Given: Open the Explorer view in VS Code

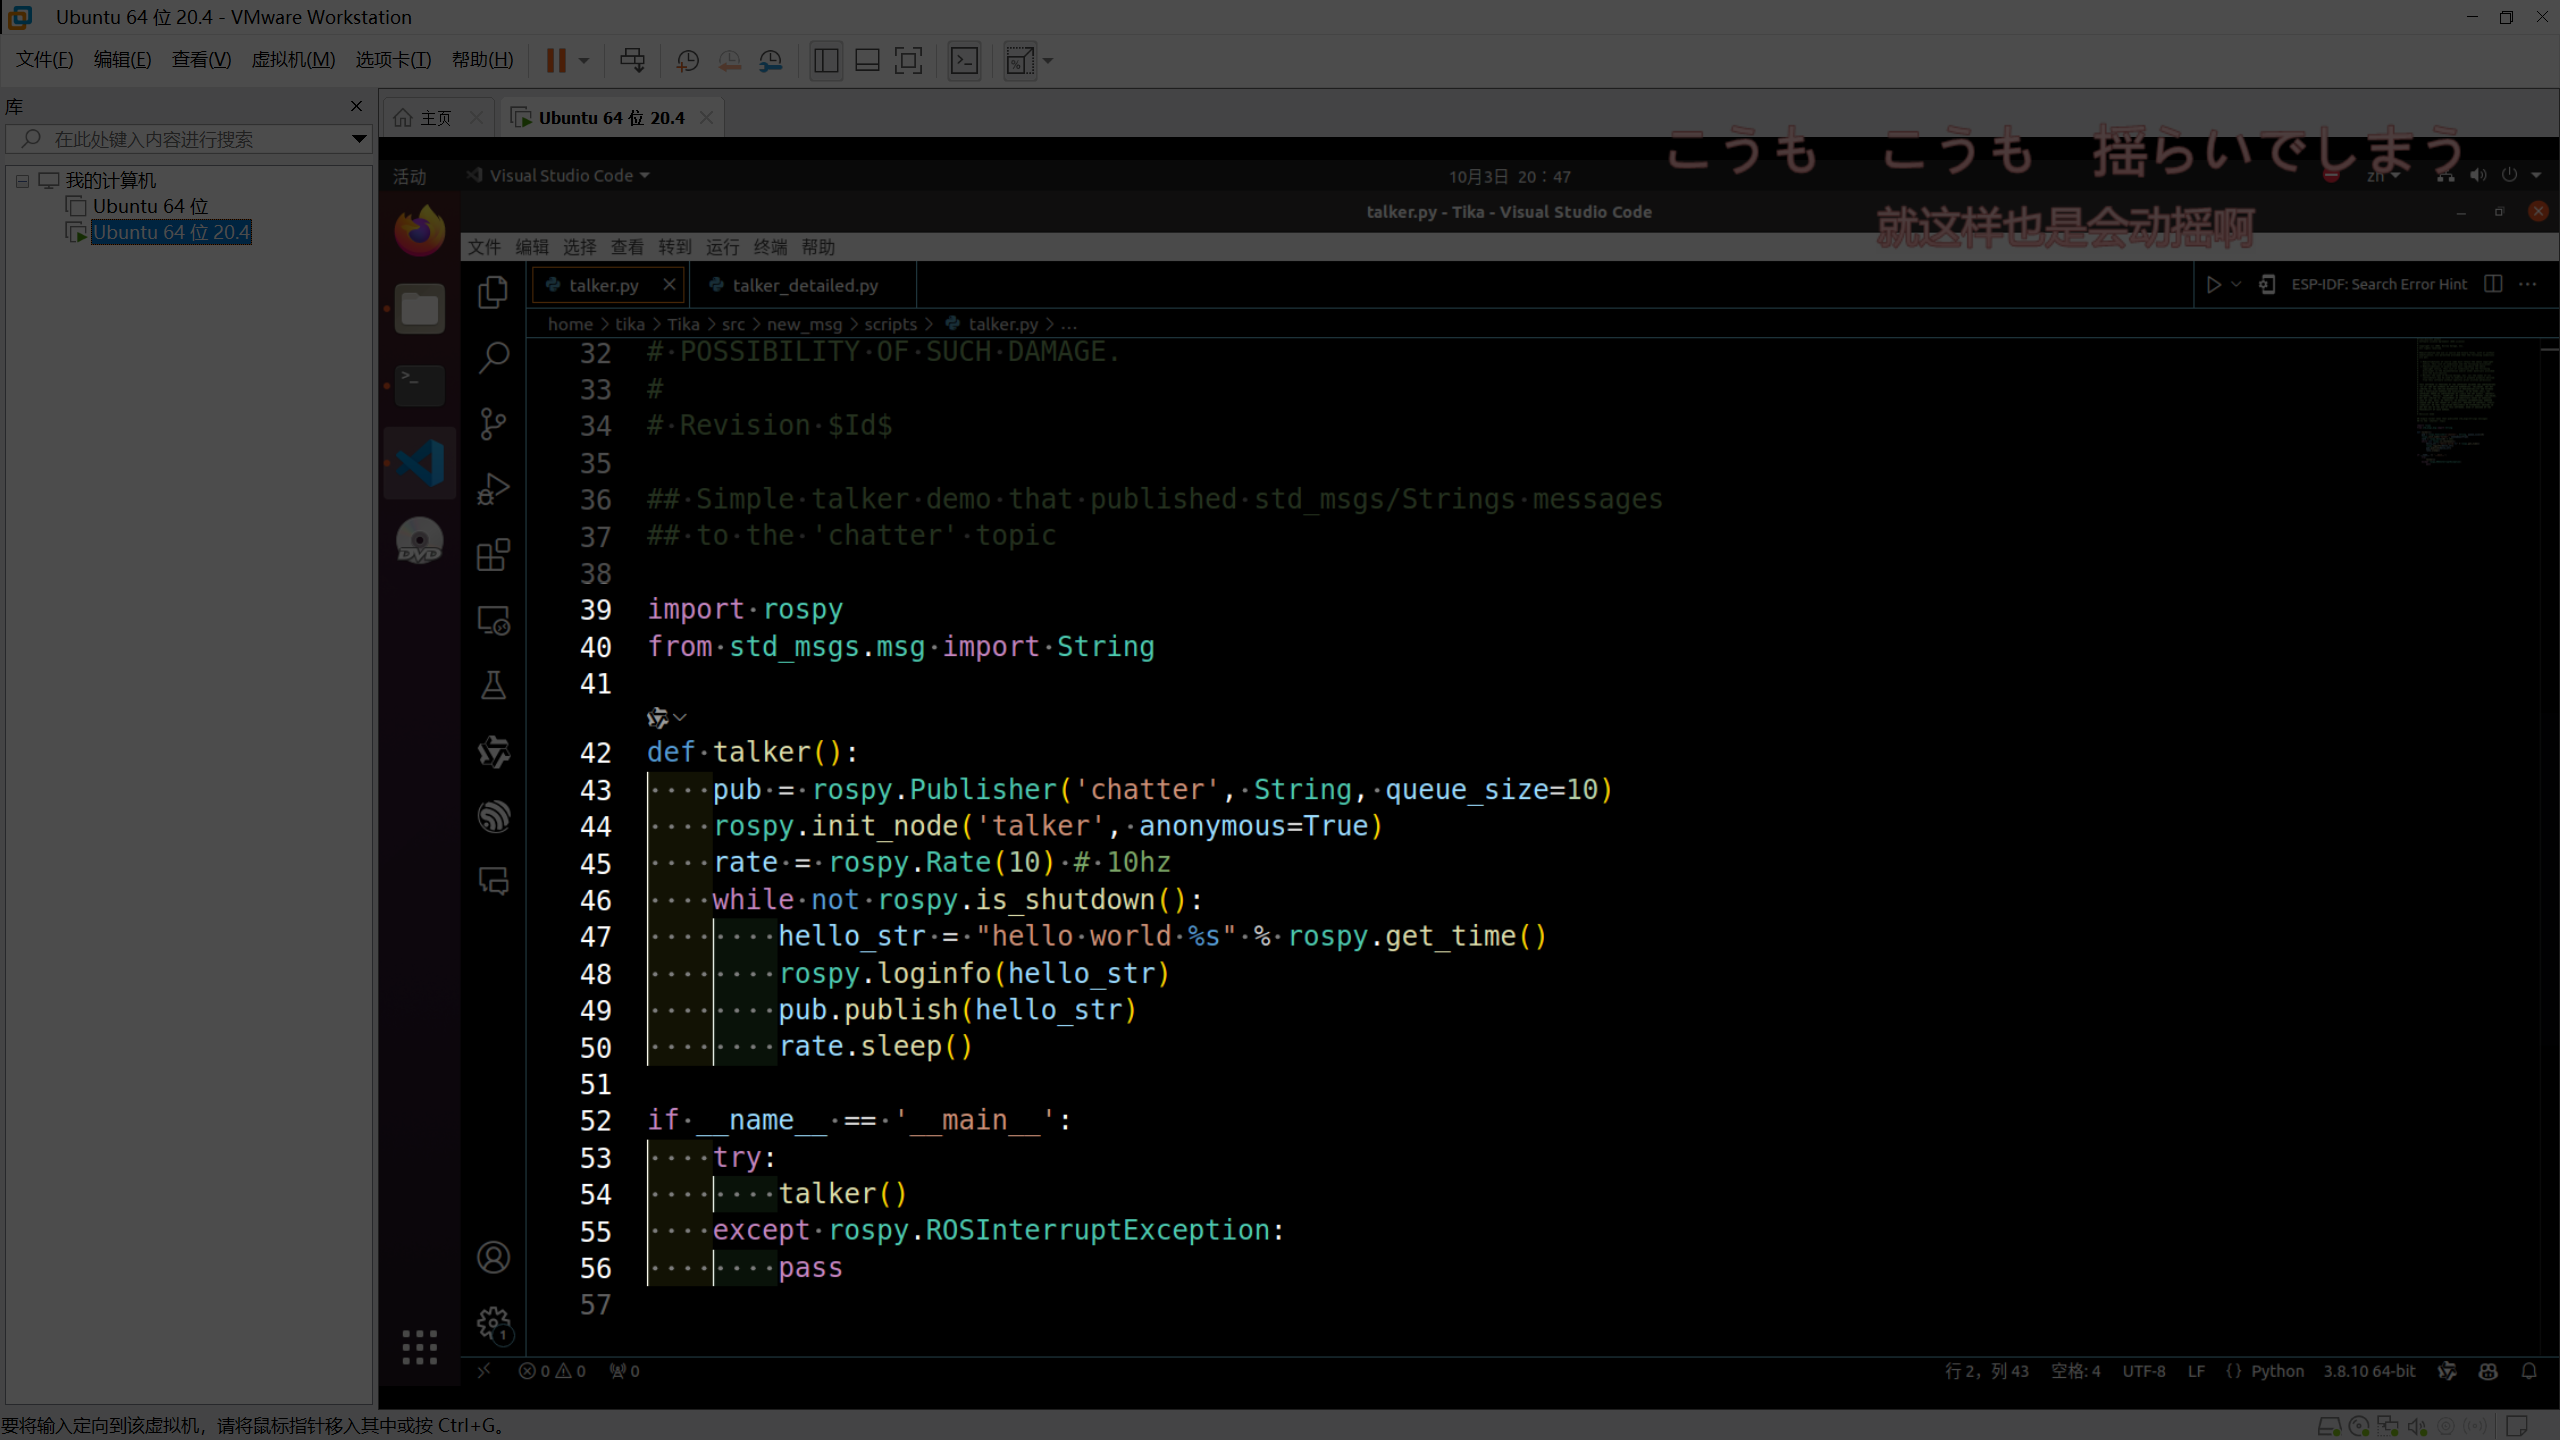Looking at the screenshot, I should 493,292.
